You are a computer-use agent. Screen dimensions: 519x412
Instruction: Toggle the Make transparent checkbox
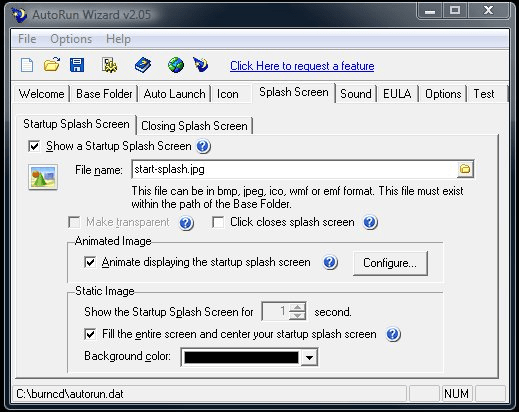pyautogui.click(x=74, y=222)
